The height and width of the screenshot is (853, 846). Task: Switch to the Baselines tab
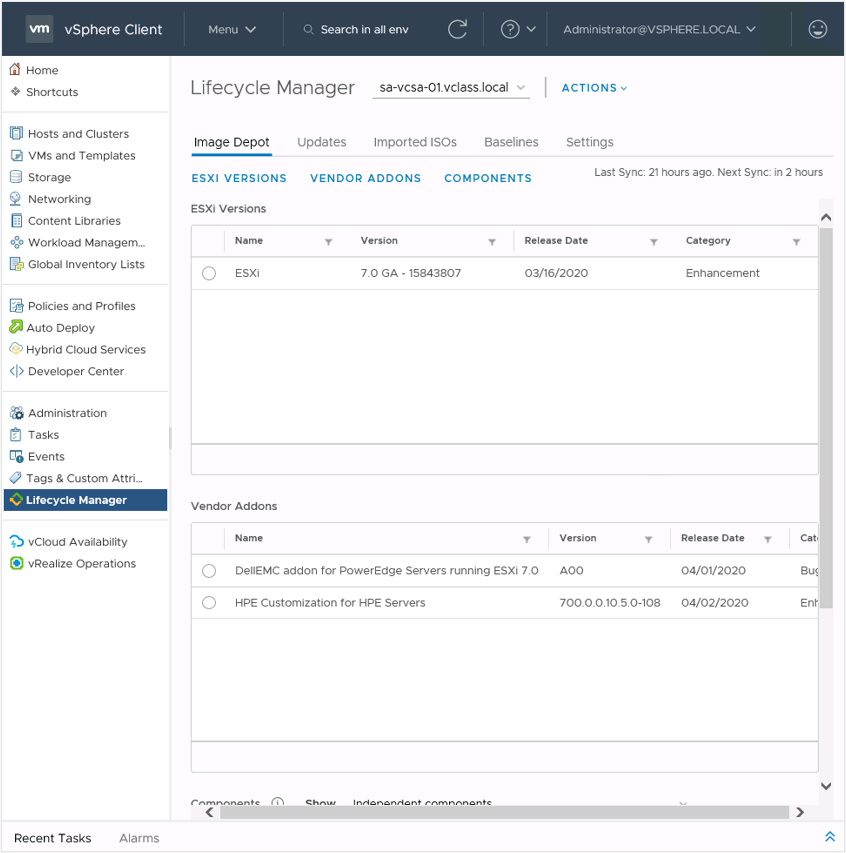pos(511,142)
